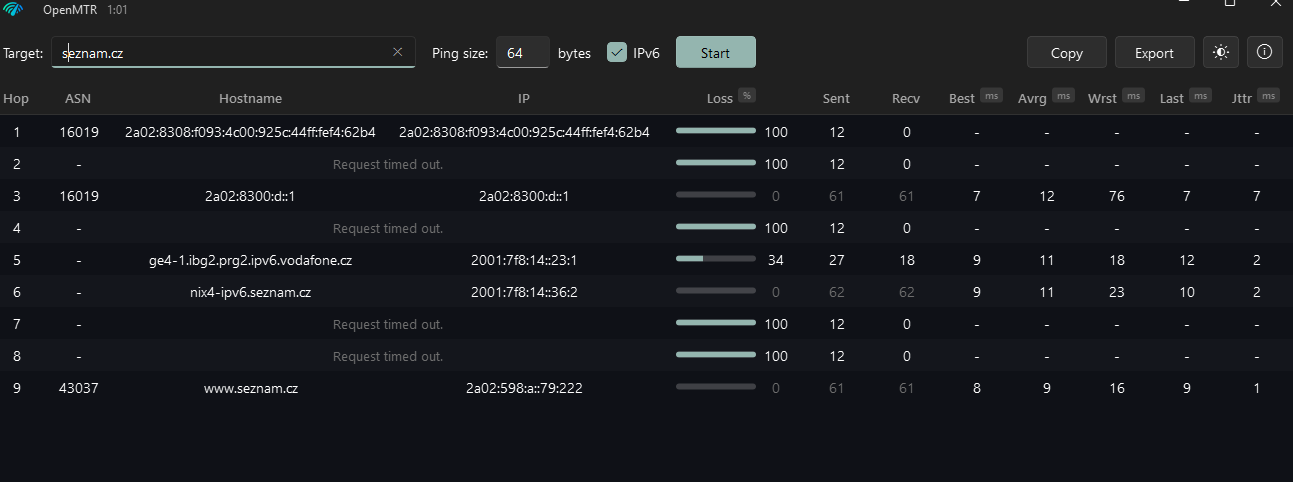Click hostname 2a02:8300:d::1 in hop 3
1293x482 pixels.
pyautogui.click(x=250, y=196)
